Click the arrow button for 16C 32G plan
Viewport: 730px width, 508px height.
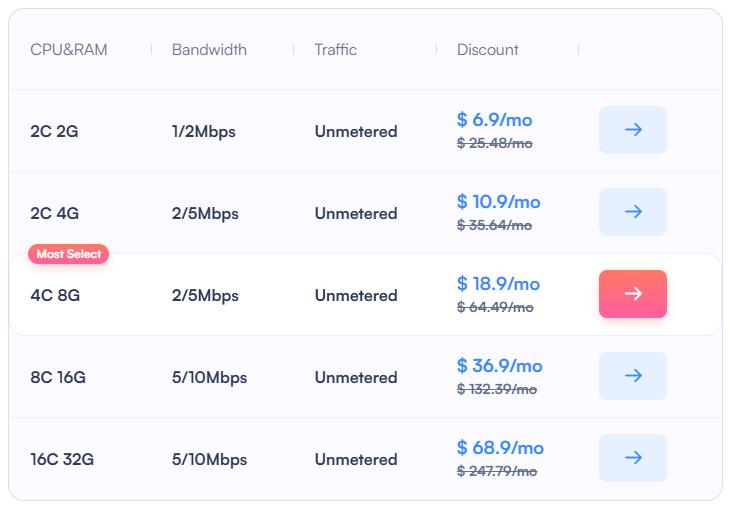632,458
